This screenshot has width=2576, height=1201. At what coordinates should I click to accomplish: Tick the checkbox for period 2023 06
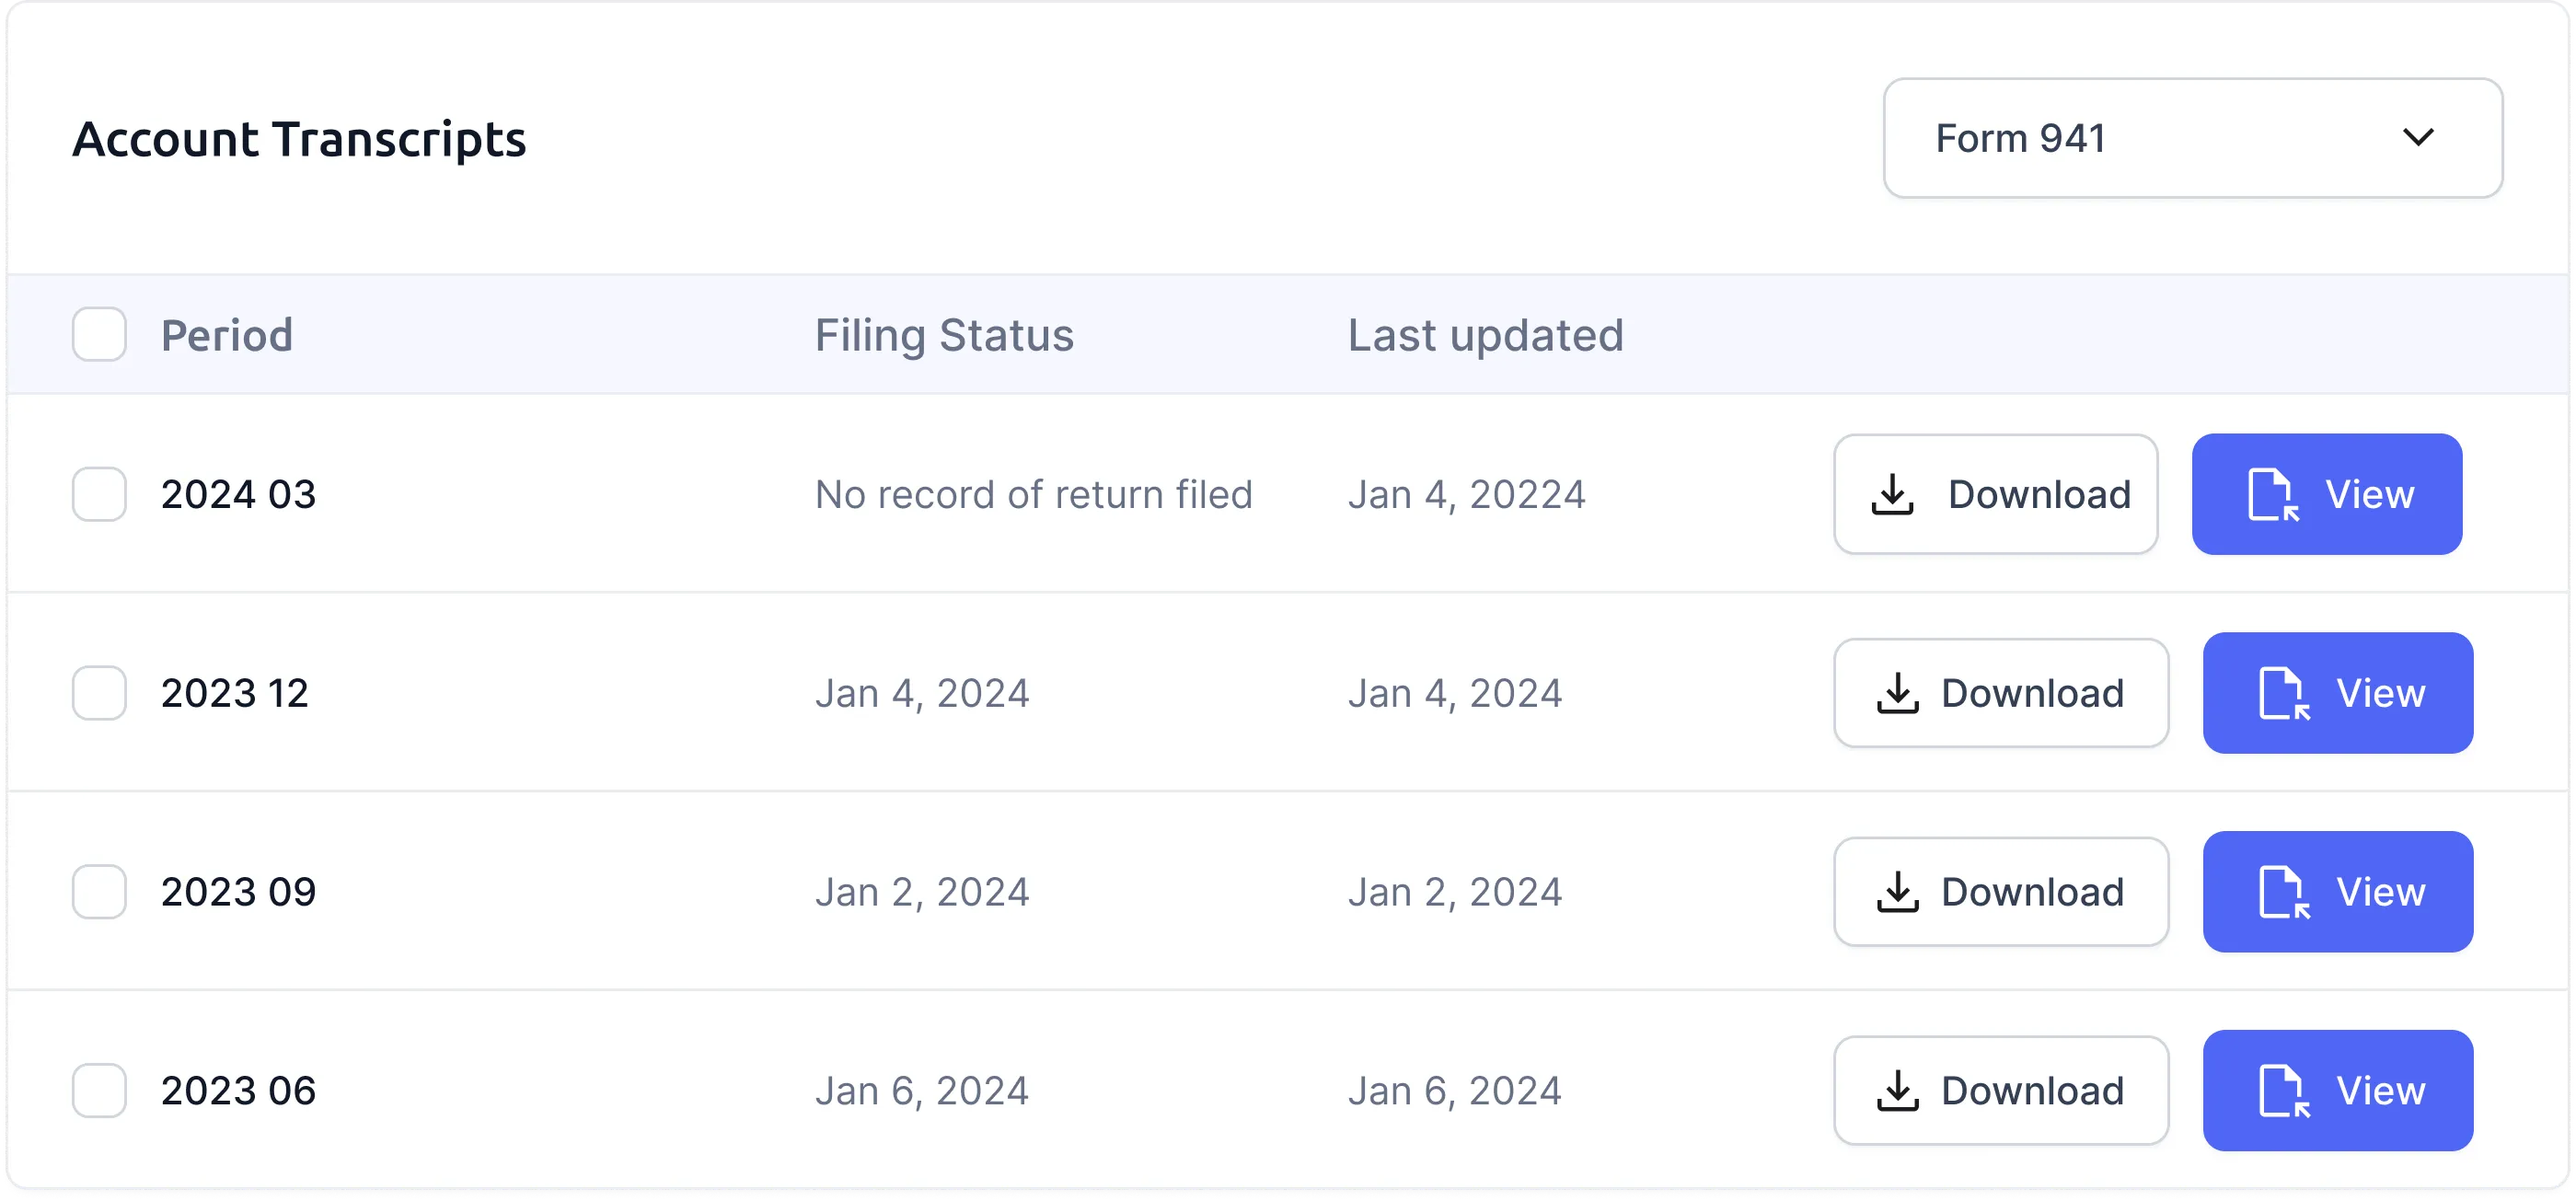(x=99, y=1091)
